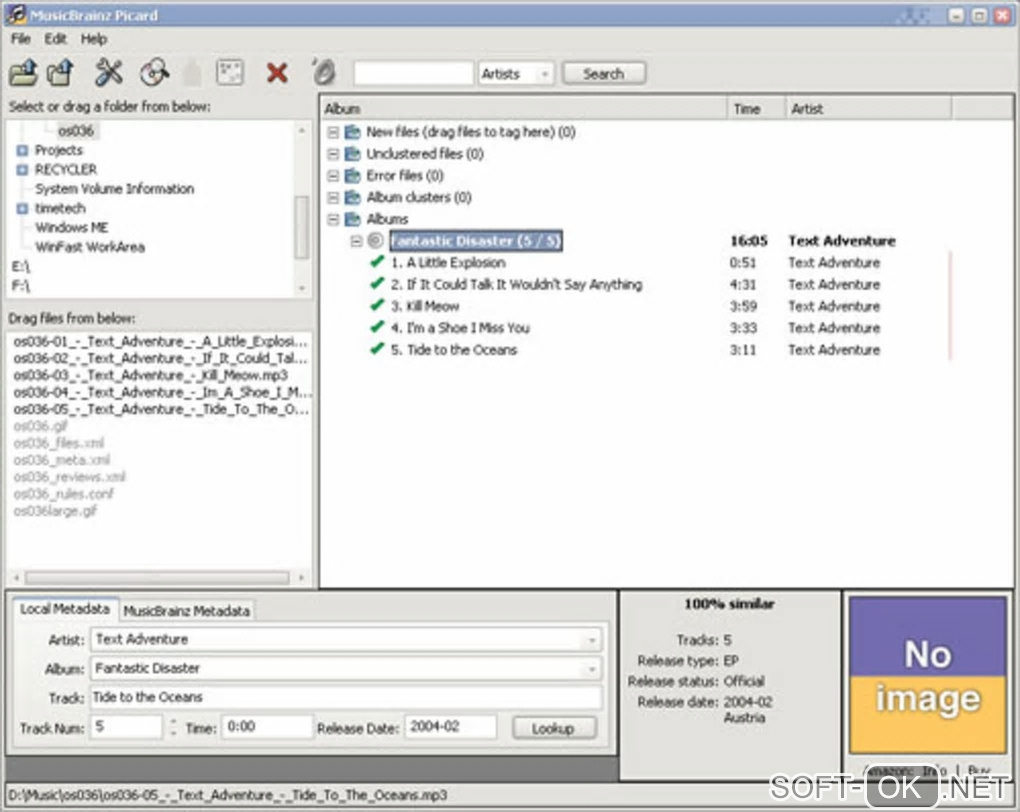Click the folder icon beside Unclustered files
The height and width of the screenshot is (812, 1020).
(x=353, y=154)
